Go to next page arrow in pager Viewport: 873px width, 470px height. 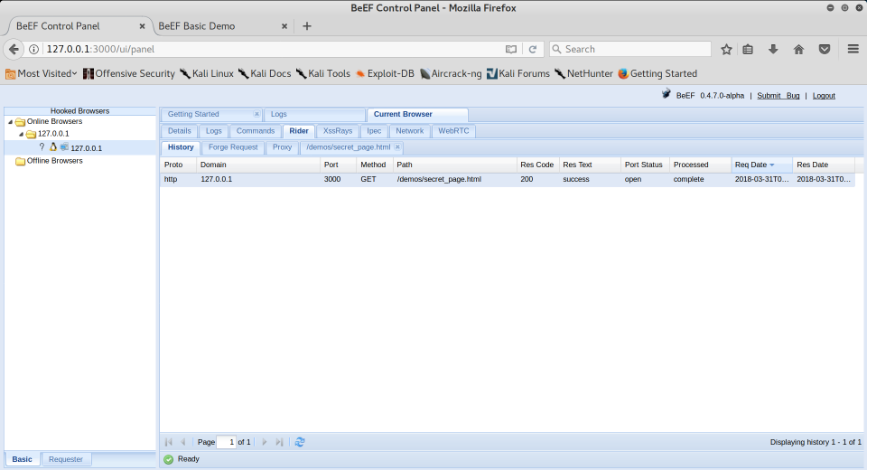(x=264, y=442)
